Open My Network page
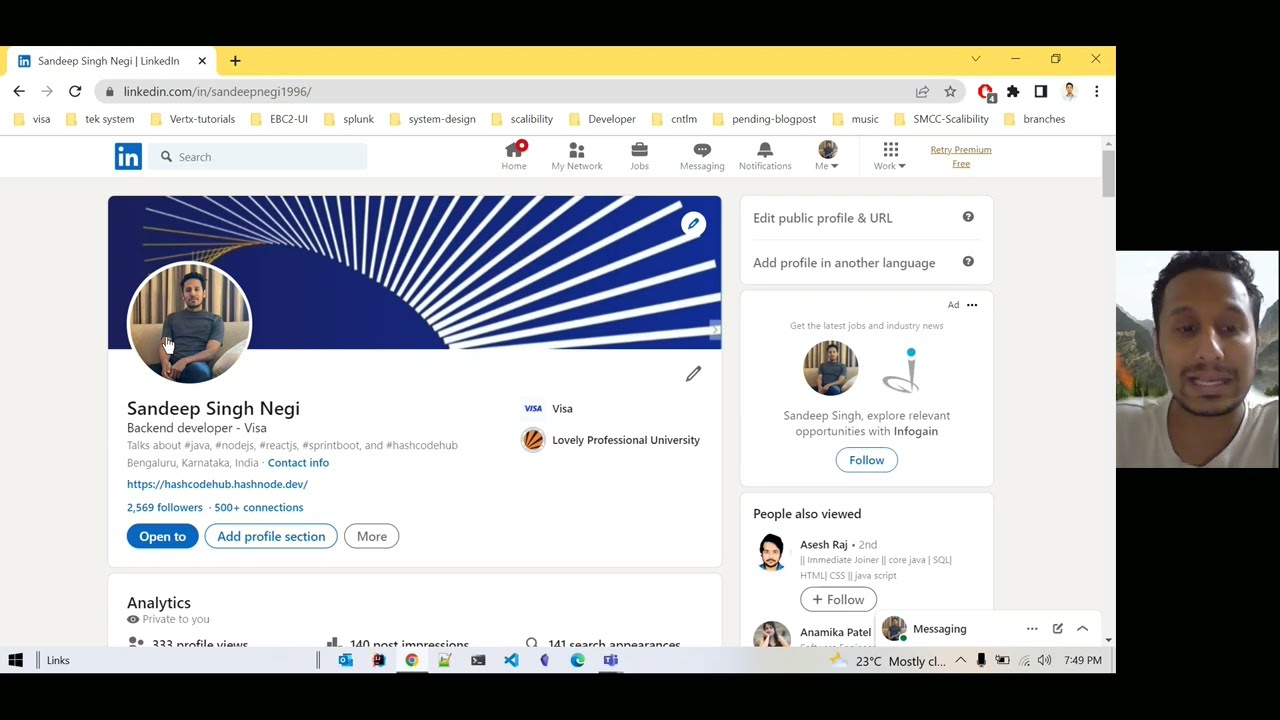The height and width of the screenshot is (720, 1280). tap(577, 156)
